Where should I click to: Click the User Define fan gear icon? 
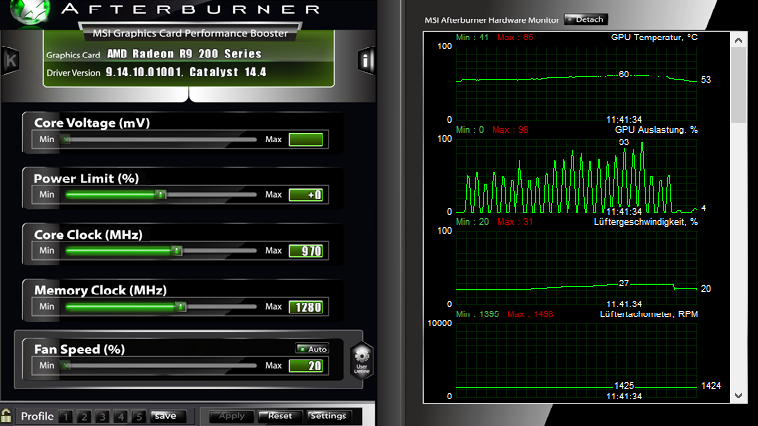pyautogui.click(x=362, y=360)
